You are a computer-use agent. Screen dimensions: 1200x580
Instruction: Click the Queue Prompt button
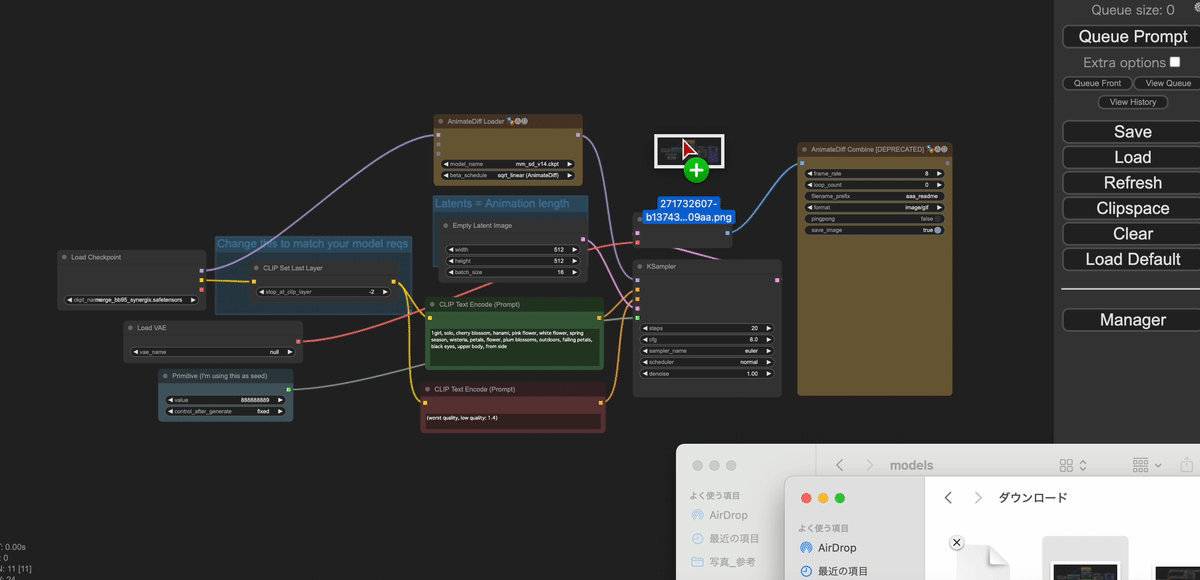tap(1133, 37)
